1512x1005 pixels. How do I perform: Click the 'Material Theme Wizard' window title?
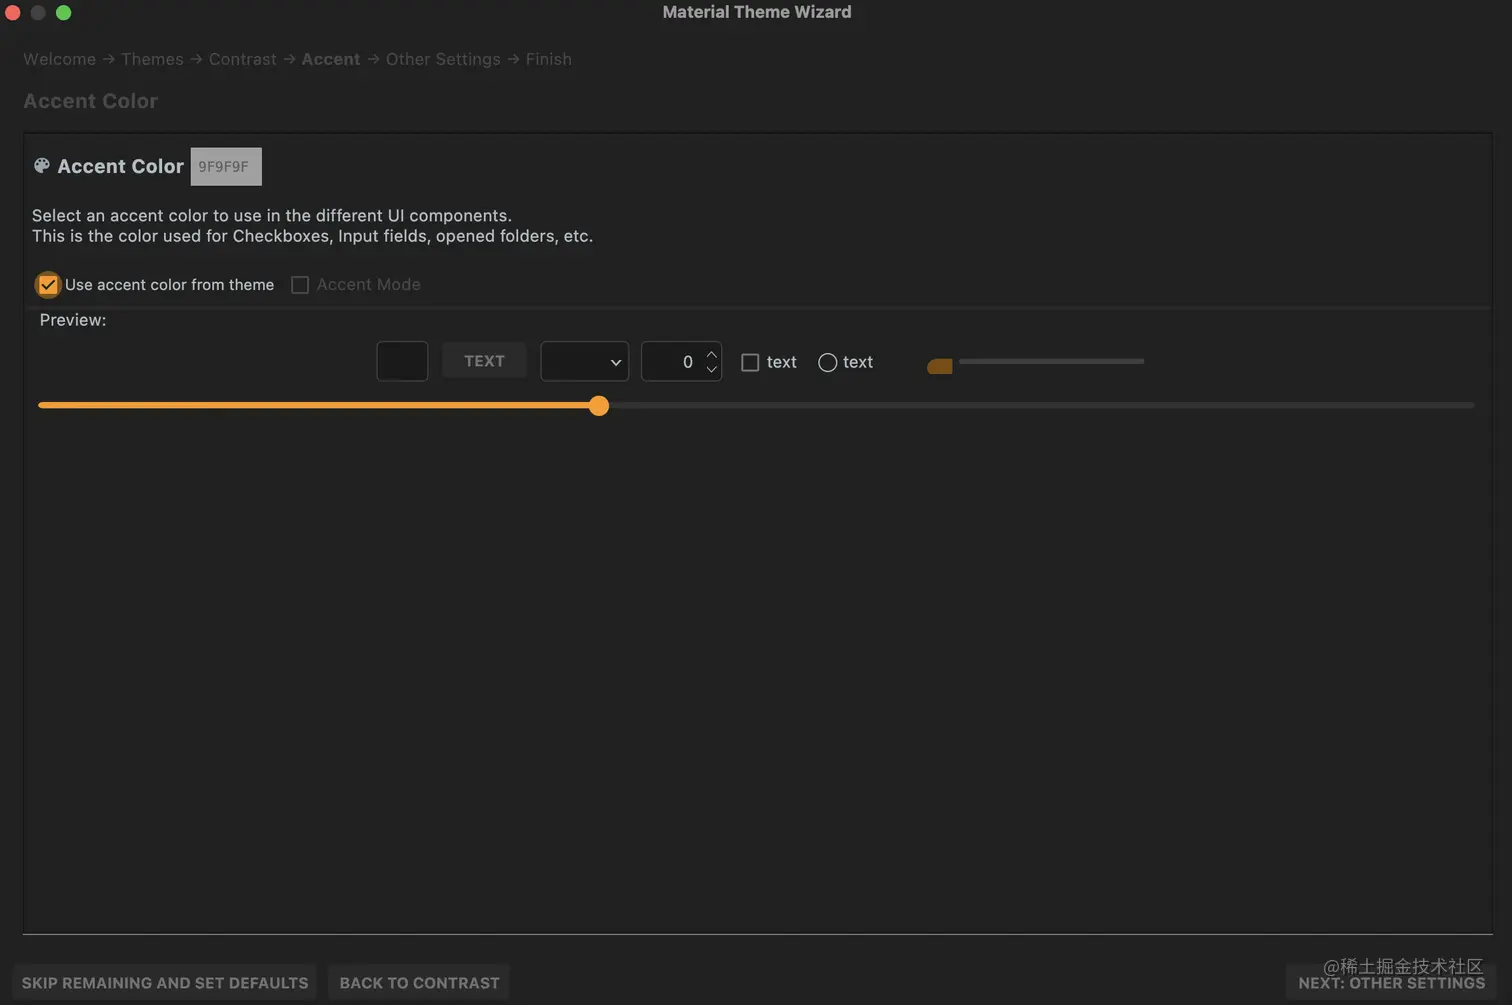[x=757, y=12]
